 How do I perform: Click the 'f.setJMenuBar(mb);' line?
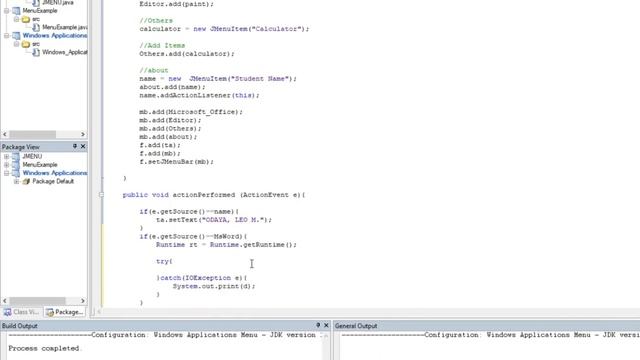(x=176, y=162)
